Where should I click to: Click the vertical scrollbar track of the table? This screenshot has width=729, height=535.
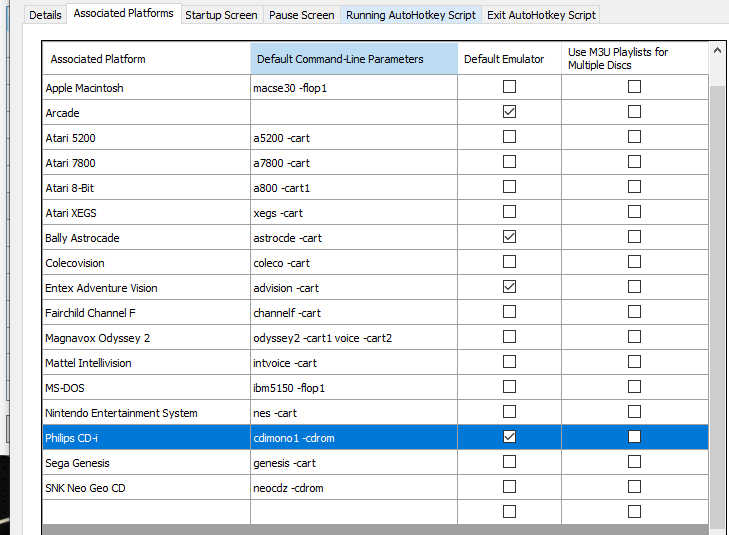click(717, 307)
